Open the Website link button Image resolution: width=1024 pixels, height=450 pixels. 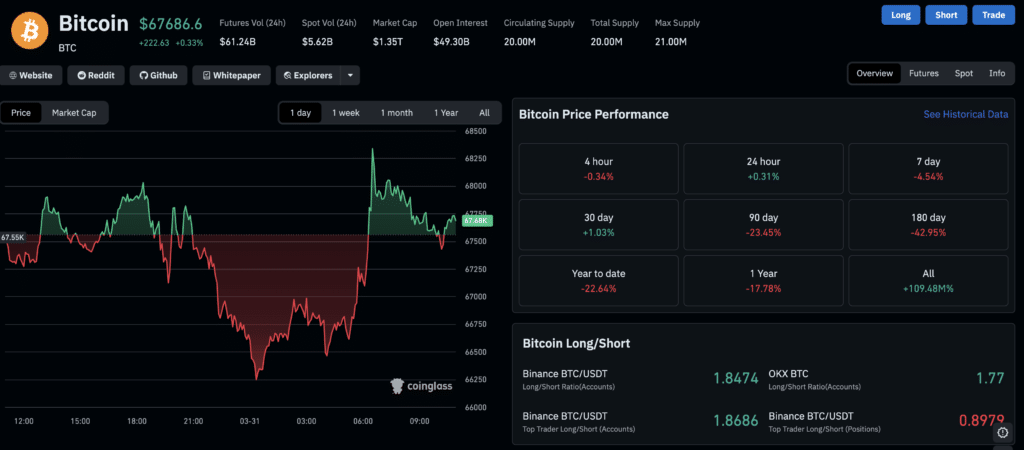coord(31,75)
